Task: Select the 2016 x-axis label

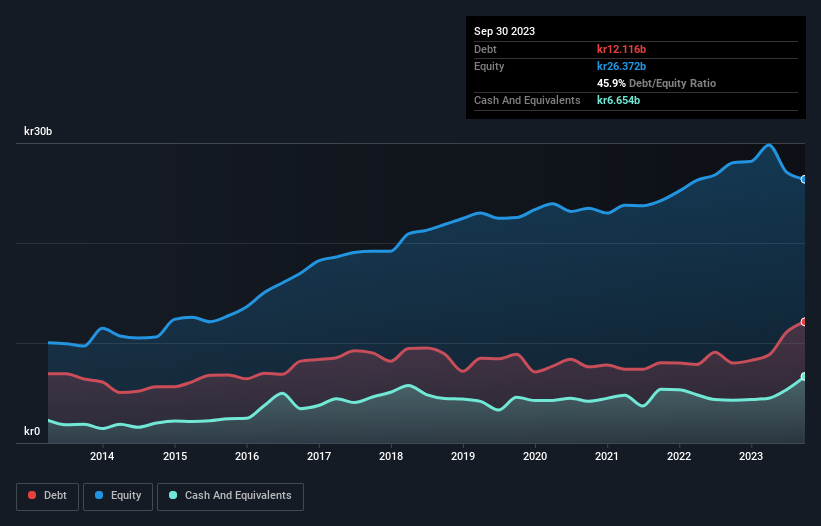Action: click(247, 457)
